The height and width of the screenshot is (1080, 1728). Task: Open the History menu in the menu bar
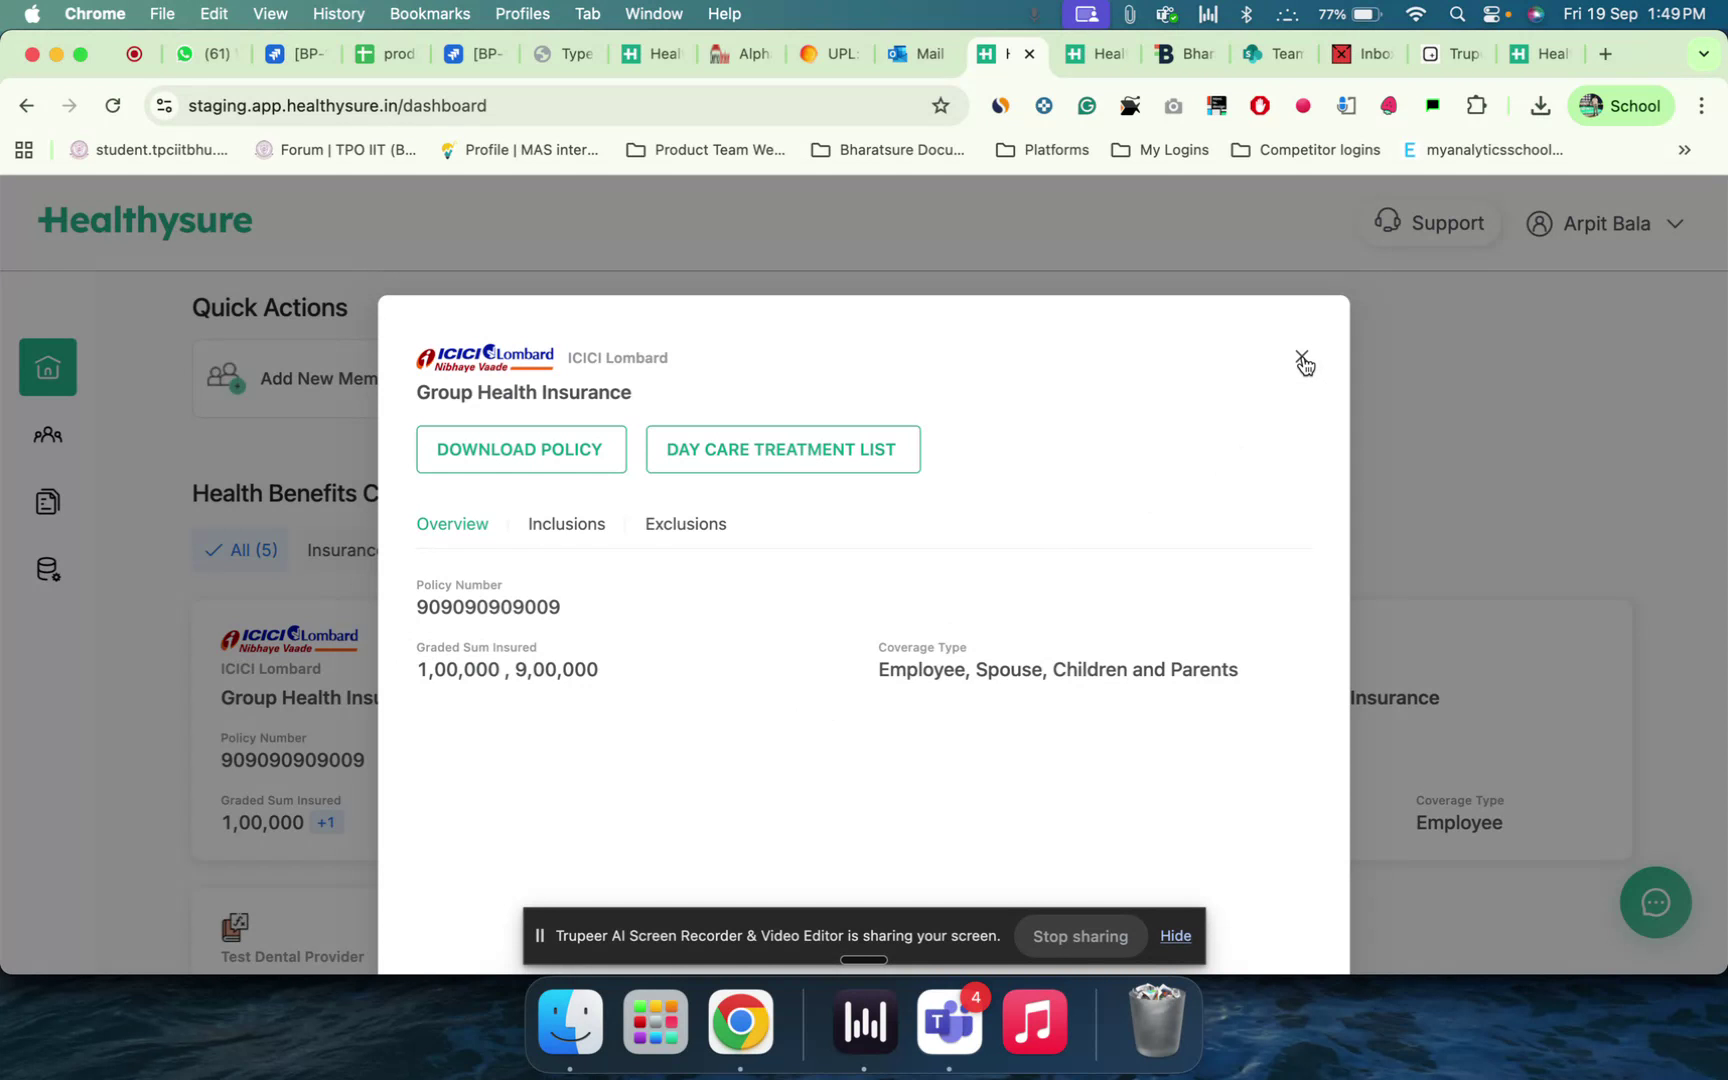[x=338, y=13]
